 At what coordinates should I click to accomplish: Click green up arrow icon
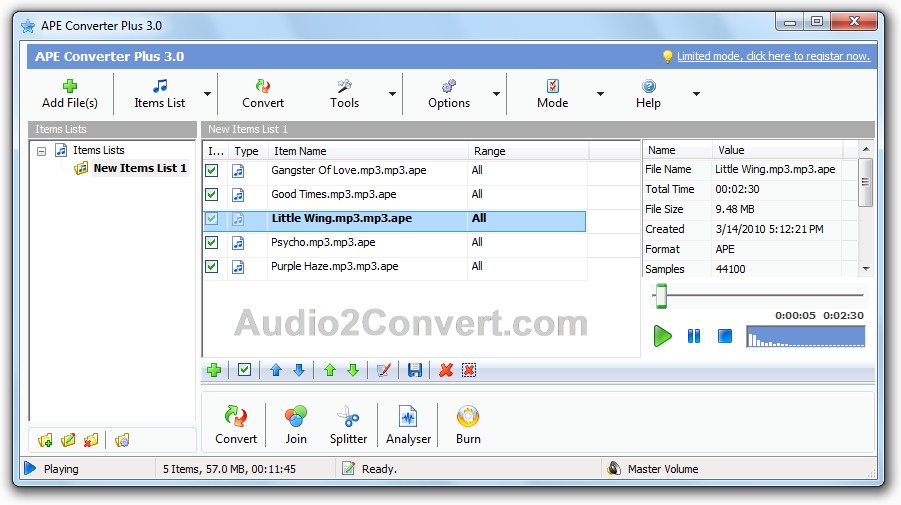[330, 371]
